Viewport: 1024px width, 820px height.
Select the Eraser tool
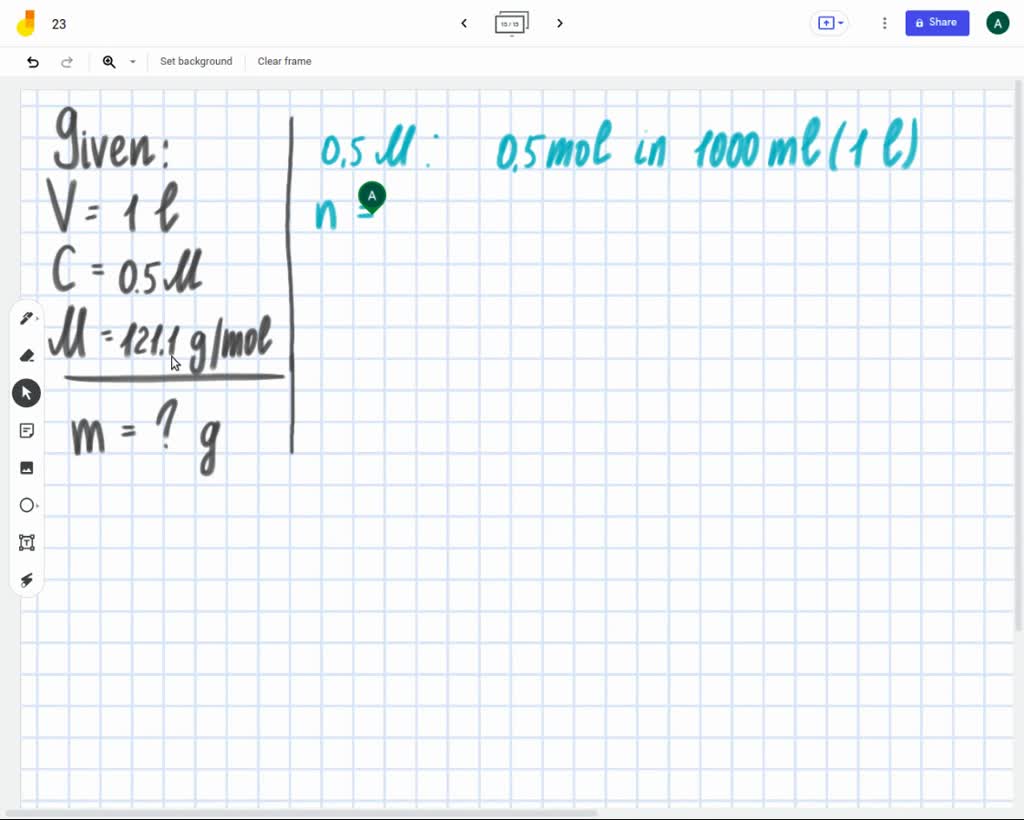click(x=27, y=355)
